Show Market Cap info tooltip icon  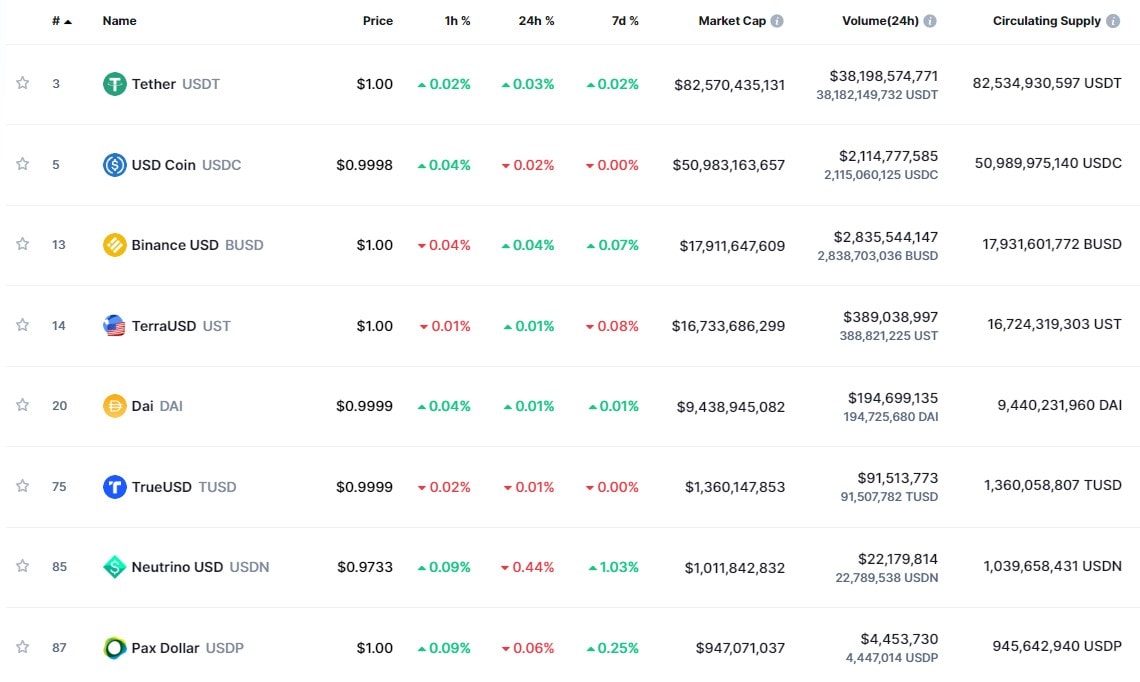click(777, 21)
